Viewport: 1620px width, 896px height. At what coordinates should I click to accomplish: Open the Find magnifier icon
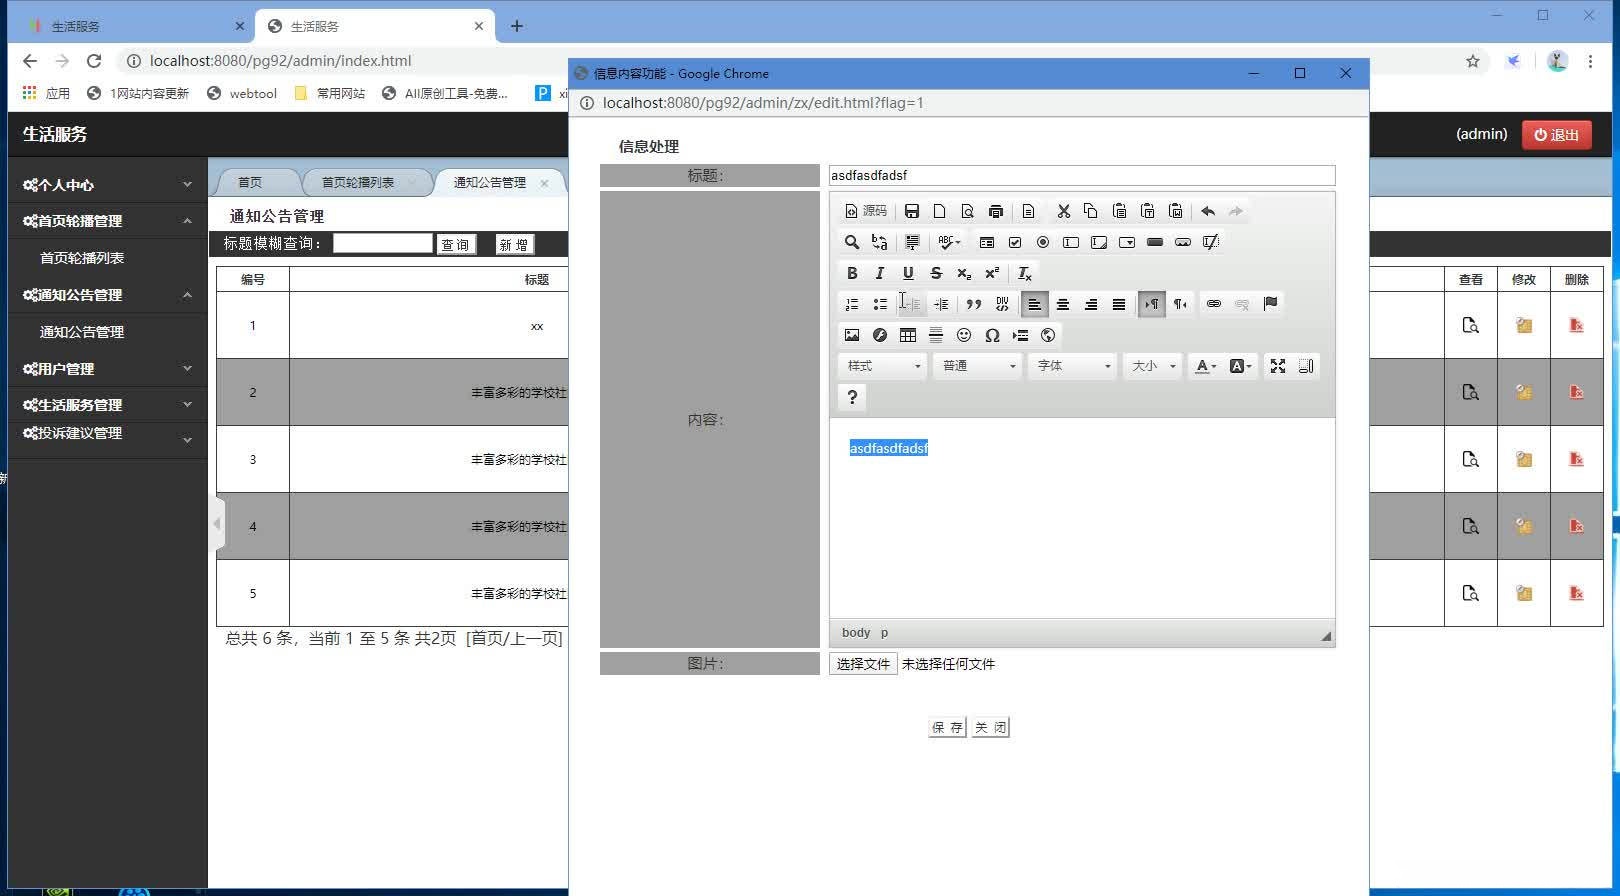tap(851, 242)
